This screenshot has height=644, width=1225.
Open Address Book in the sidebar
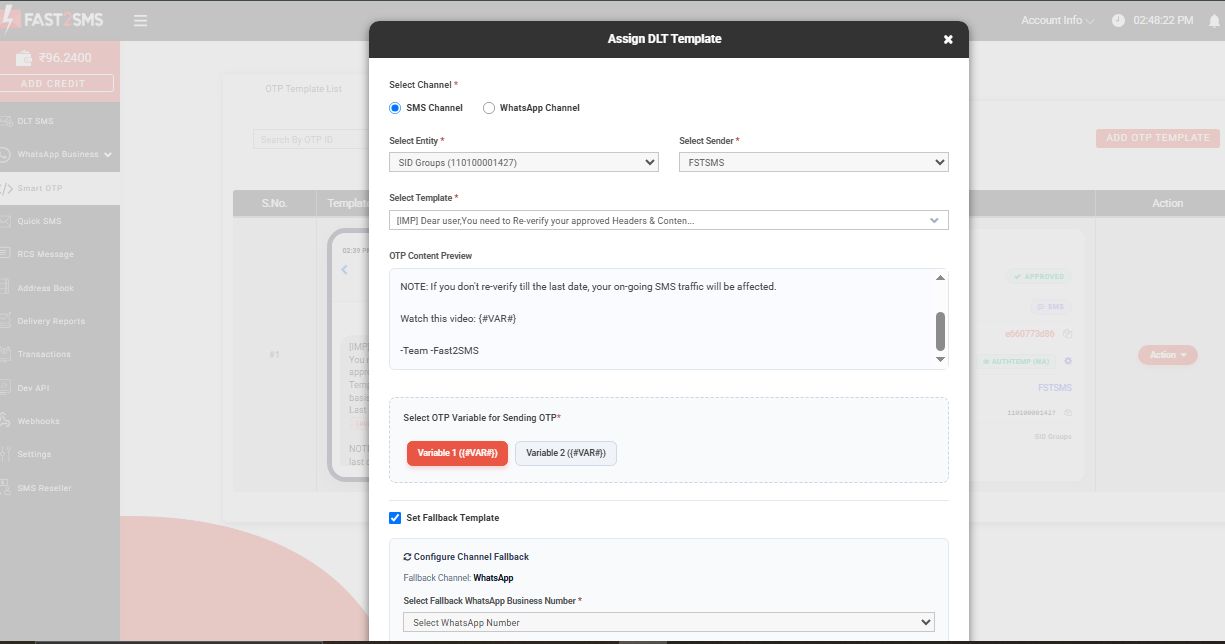[60, 288]
